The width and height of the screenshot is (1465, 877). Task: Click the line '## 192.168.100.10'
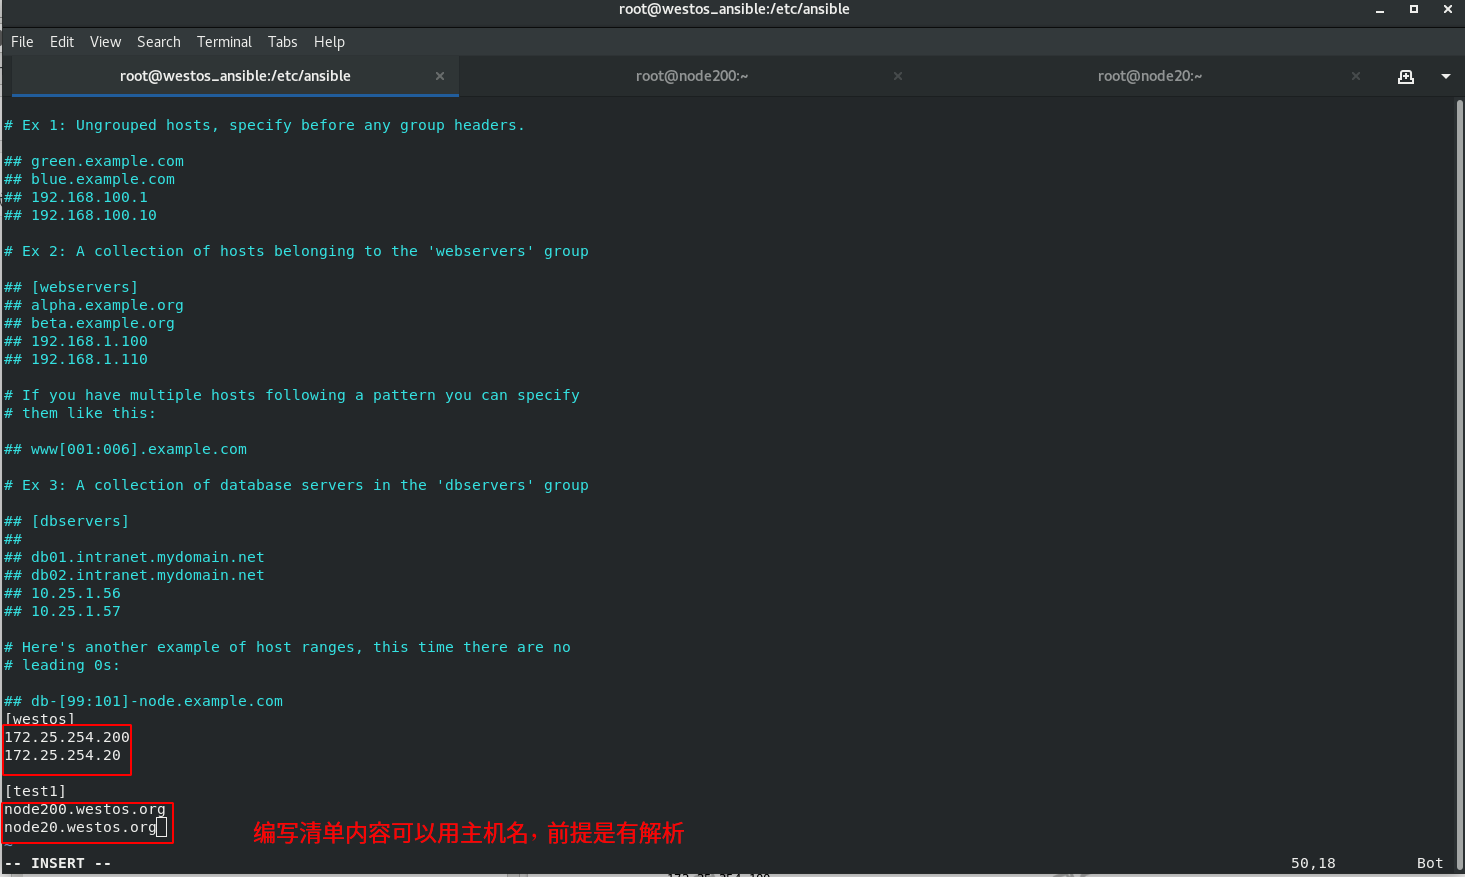(x=80, y=215)
